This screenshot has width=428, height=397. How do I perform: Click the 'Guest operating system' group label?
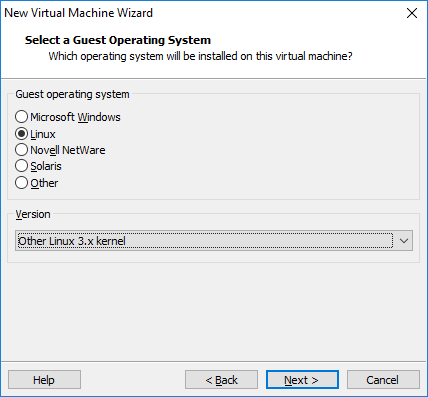pos(72,94)
